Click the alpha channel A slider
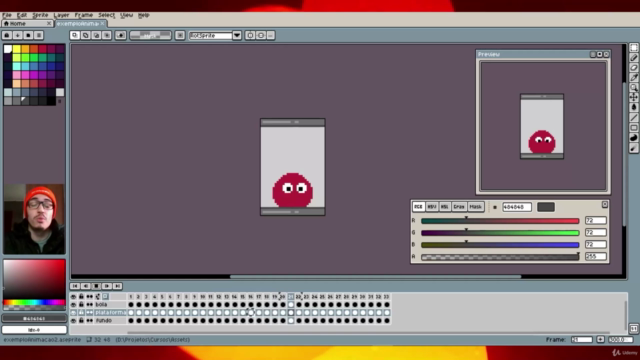The image size is (640, 360). point(500,257)
